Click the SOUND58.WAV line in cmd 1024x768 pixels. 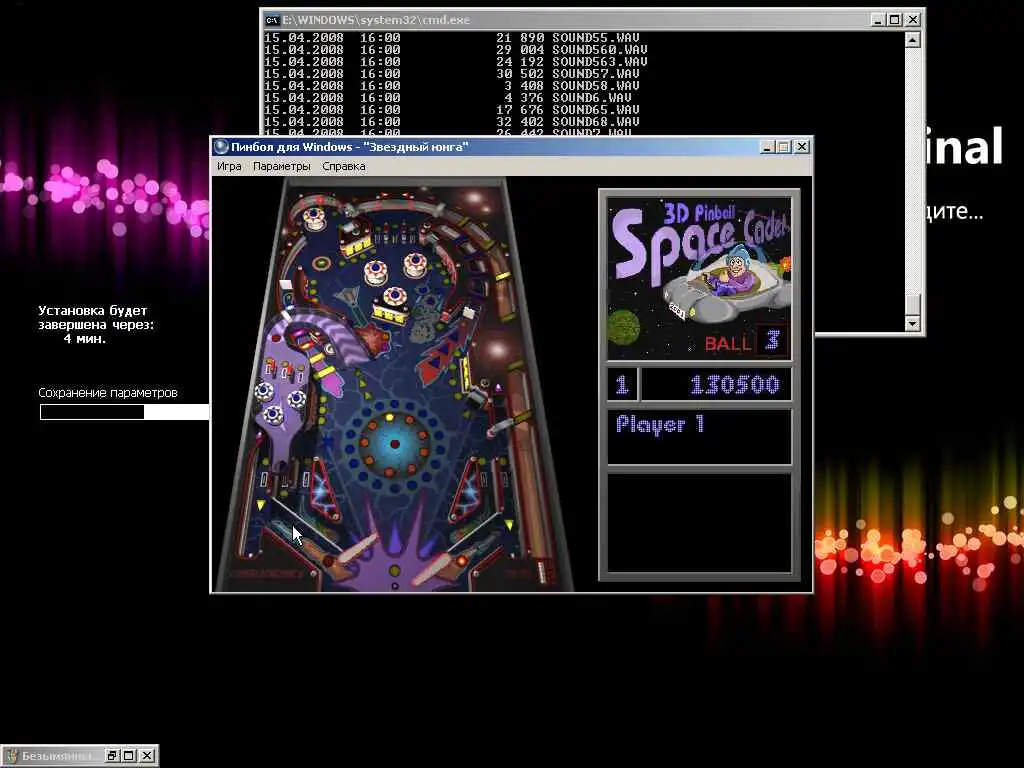click(451, 86)
